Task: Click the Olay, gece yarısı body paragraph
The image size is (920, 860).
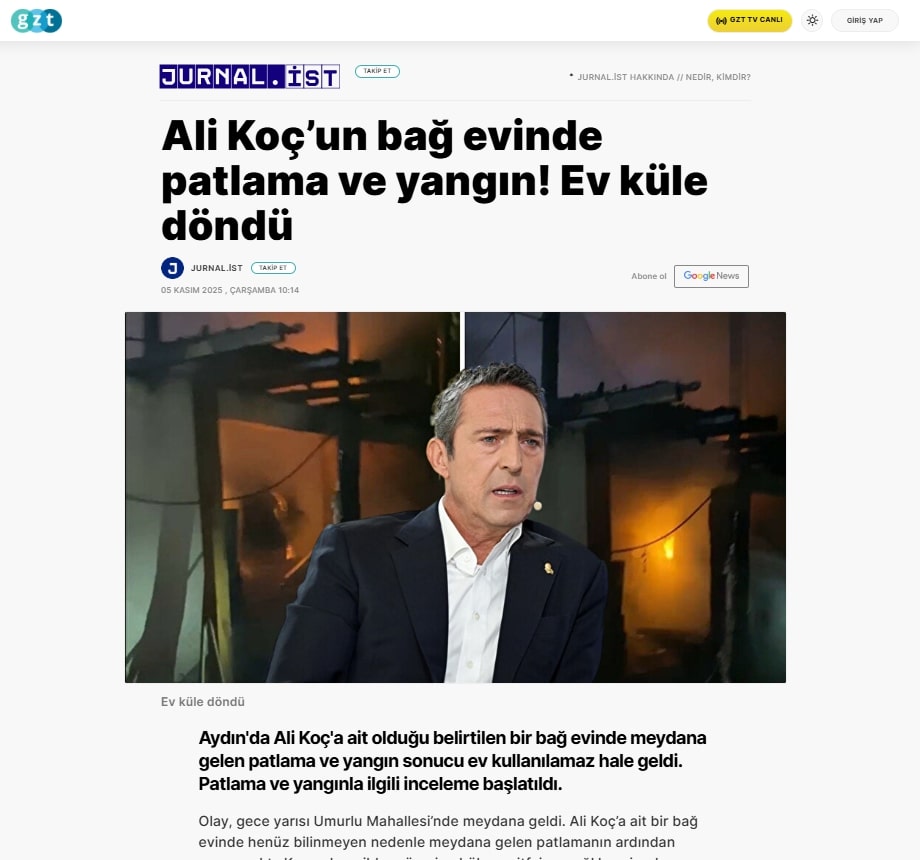Action: (448, 836)
